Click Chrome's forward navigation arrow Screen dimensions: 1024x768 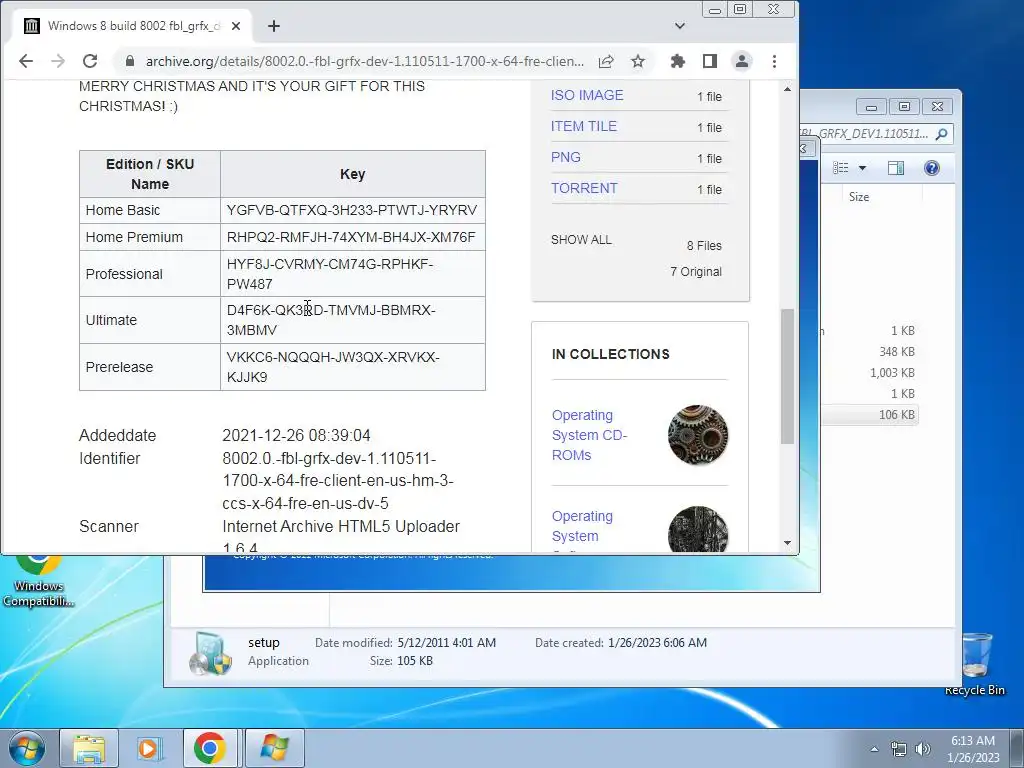click(x=58, y=61)
